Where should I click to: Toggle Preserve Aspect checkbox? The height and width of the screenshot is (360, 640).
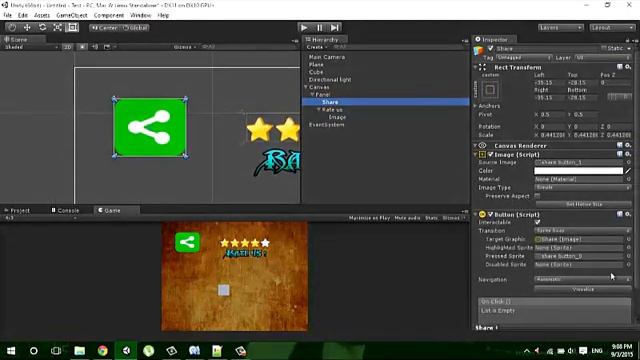point(537,196)
